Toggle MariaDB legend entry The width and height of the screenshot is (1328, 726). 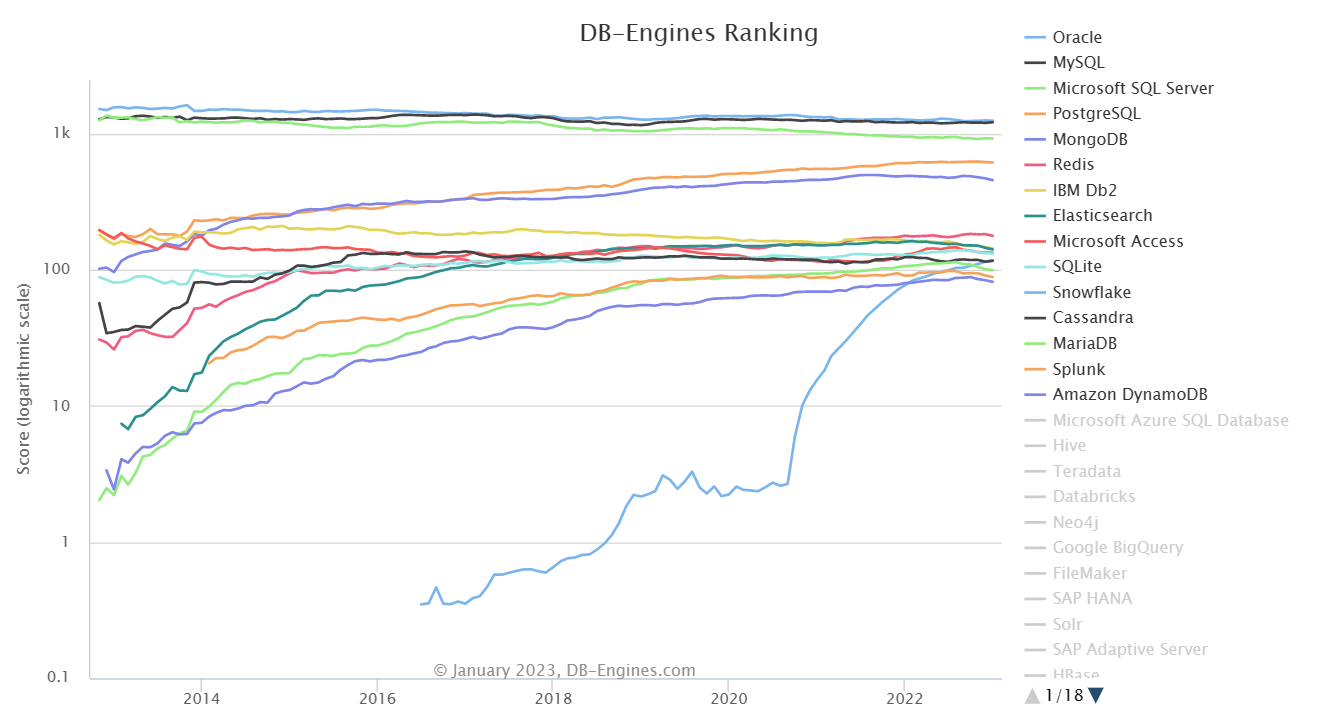click(x=1071, y=344)
